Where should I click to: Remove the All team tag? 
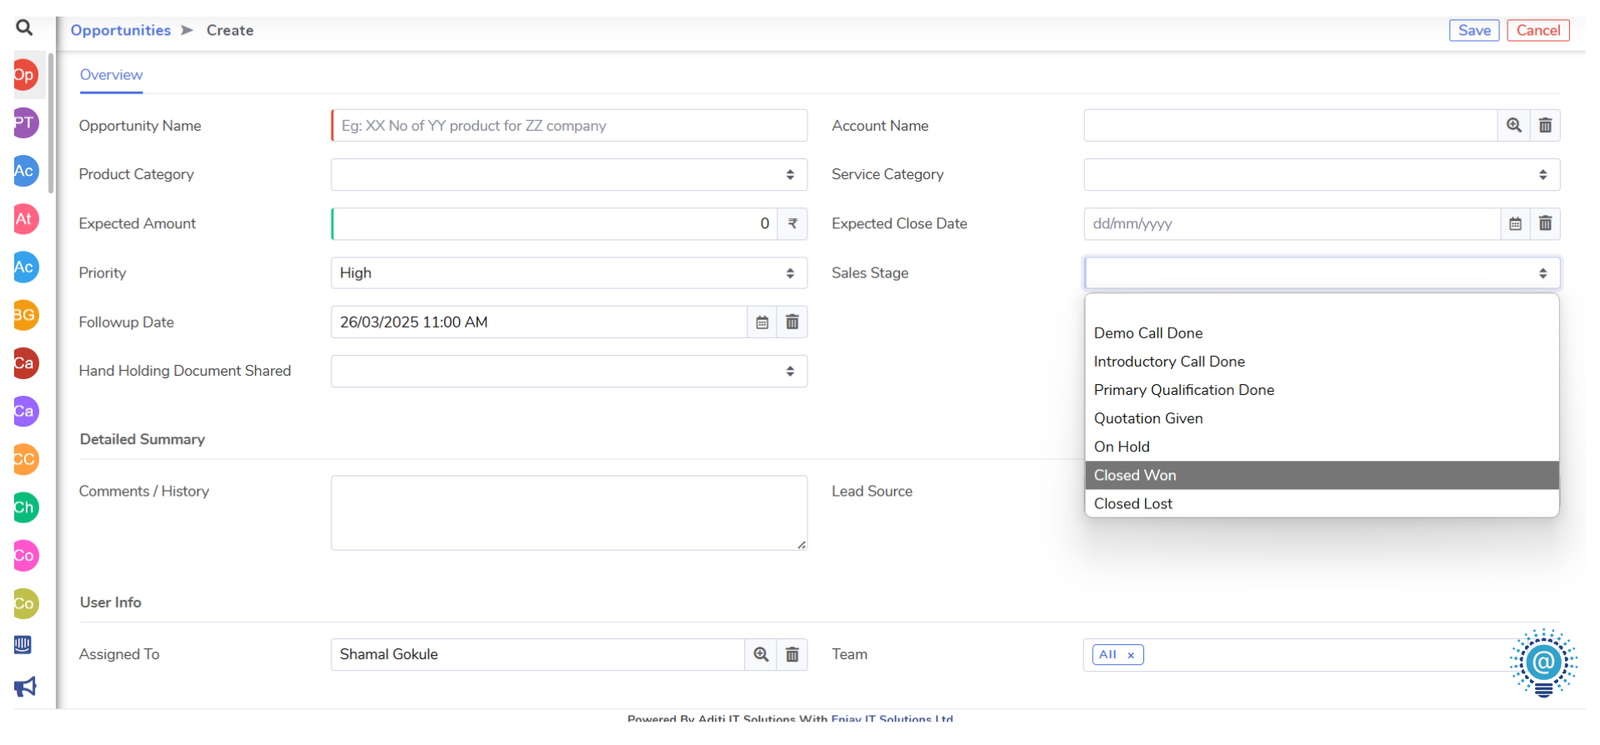(1131, 655)
